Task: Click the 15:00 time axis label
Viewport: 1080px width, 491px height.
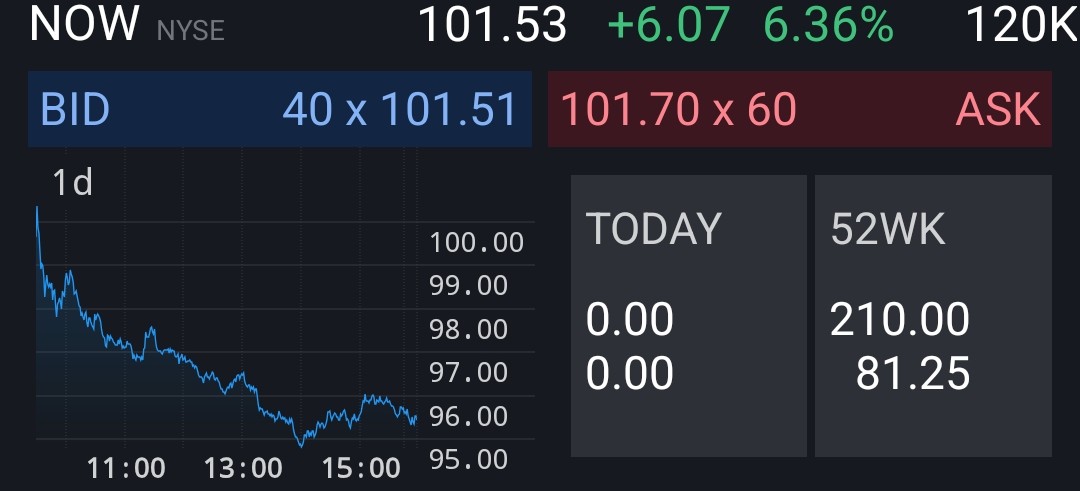Action: [361, 468]
